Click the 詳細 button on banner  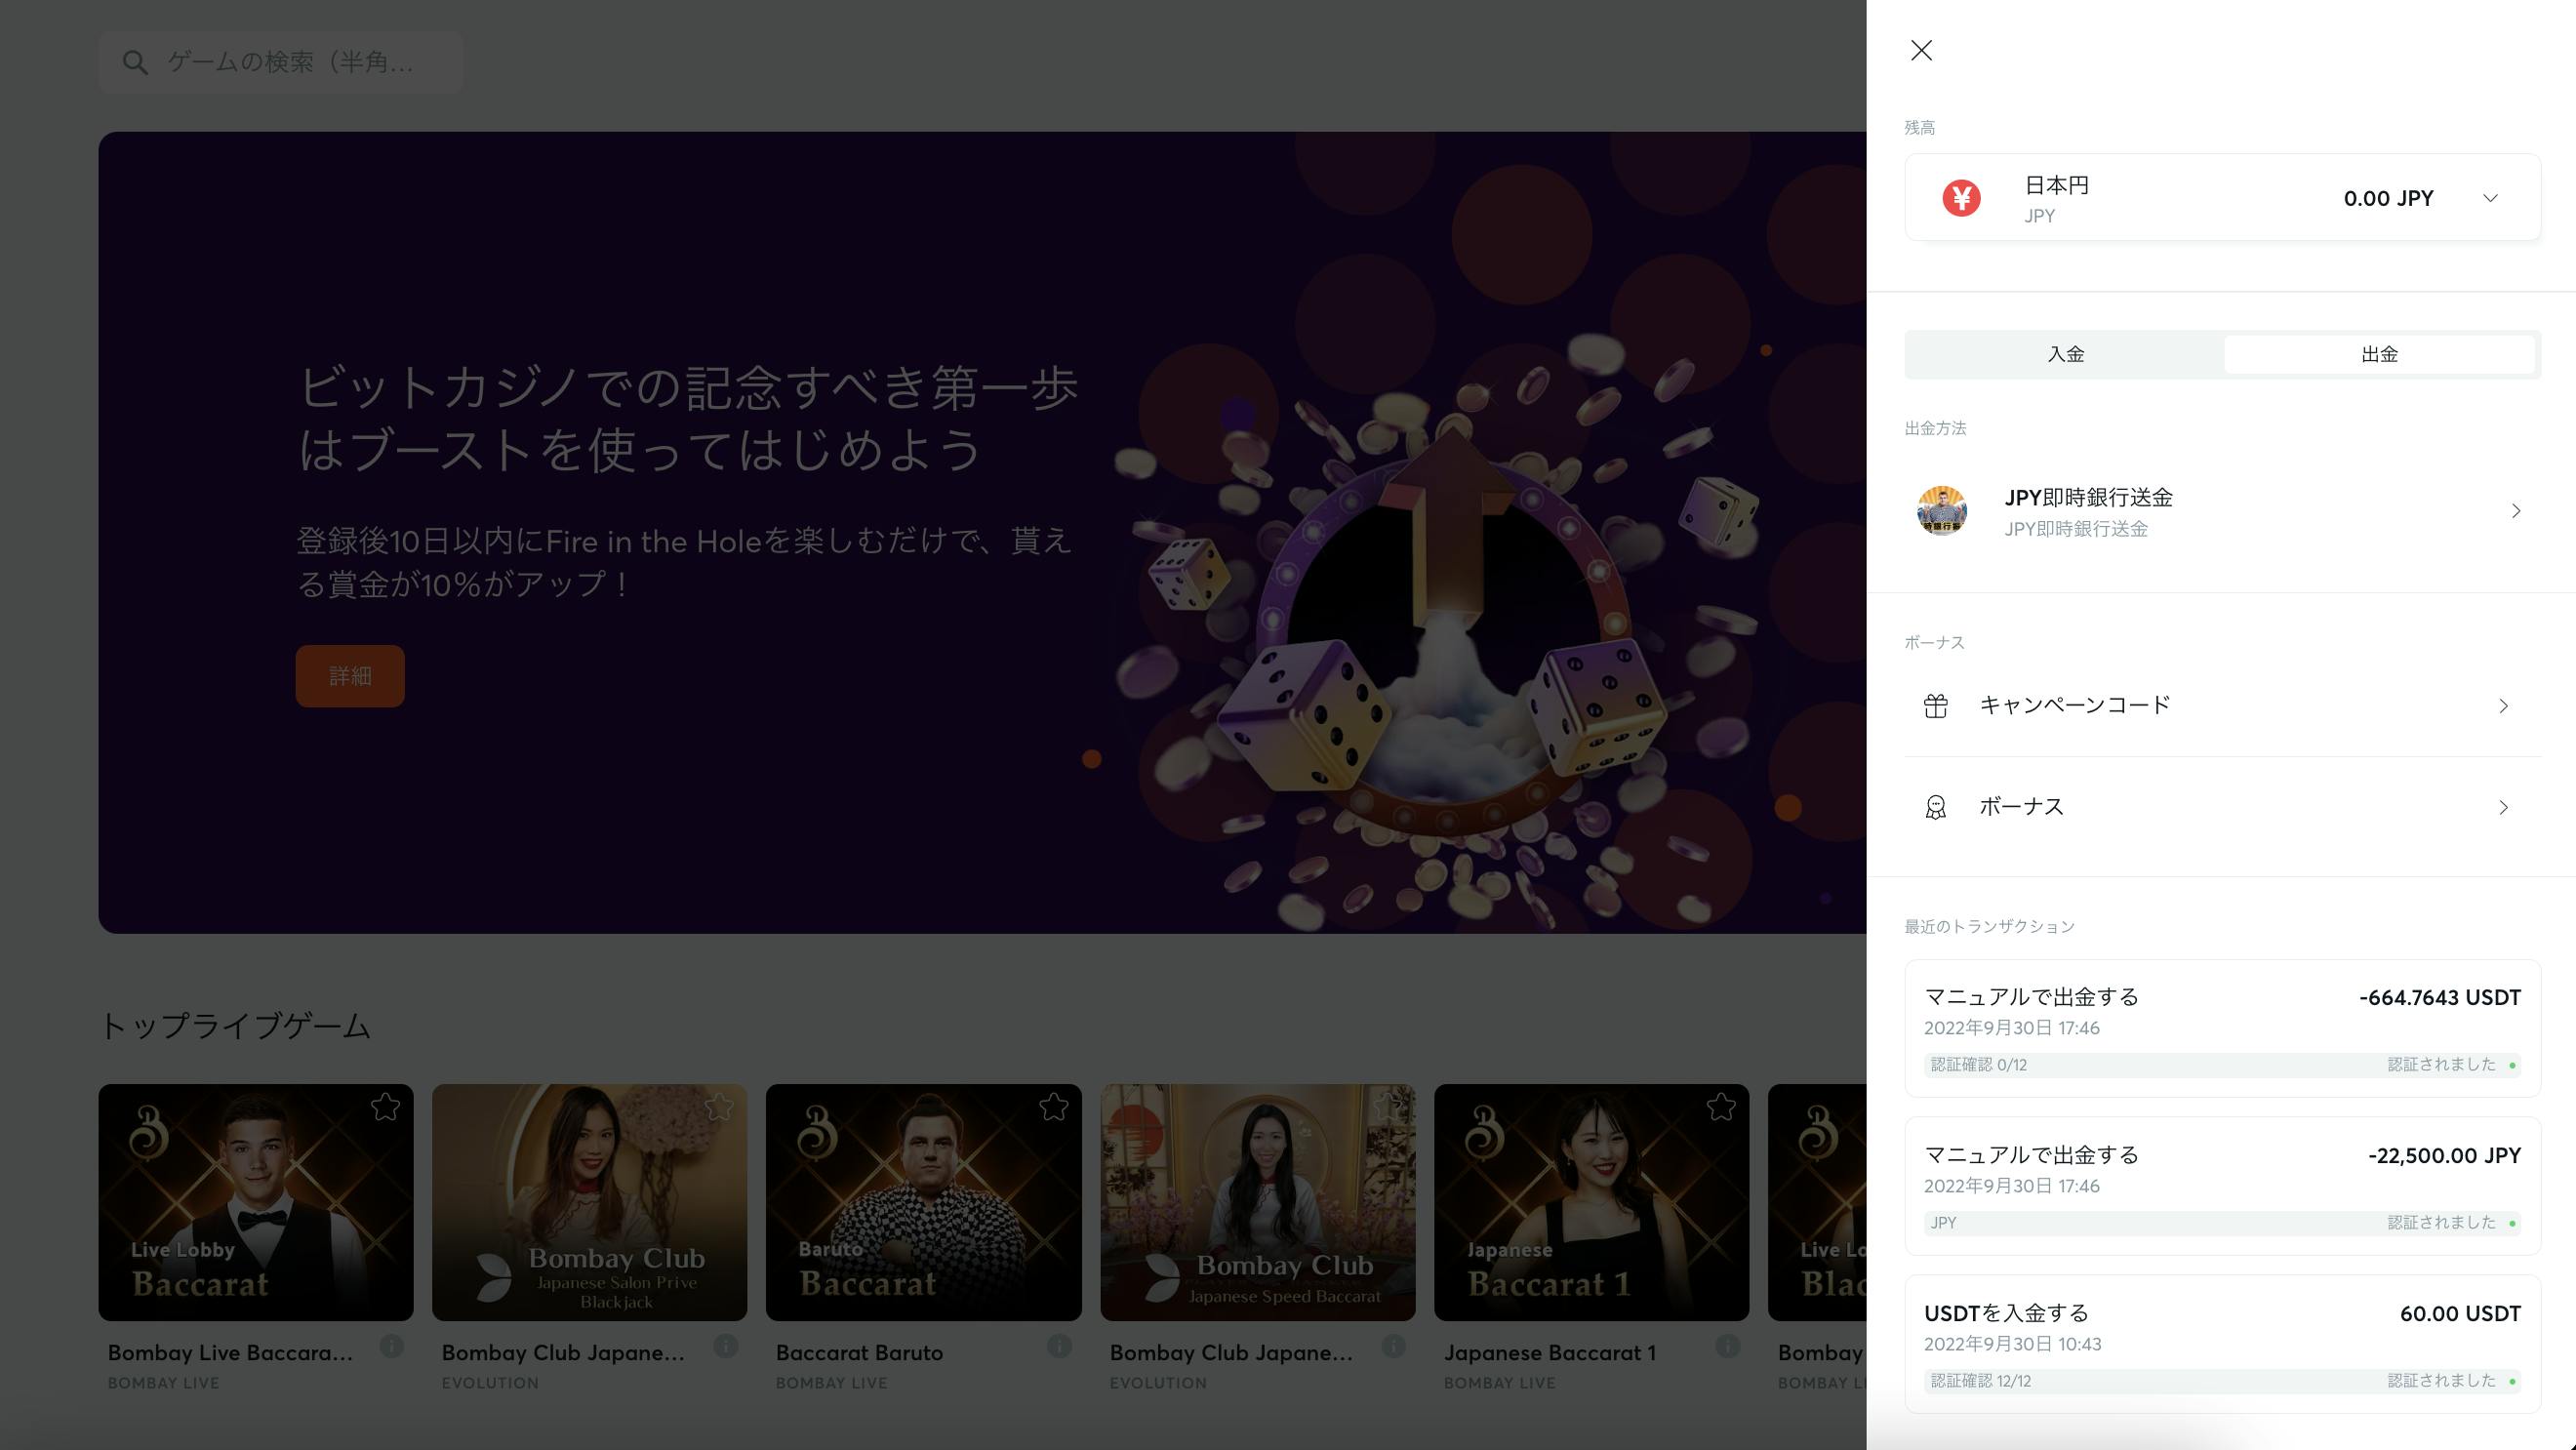tap(350, 676)
